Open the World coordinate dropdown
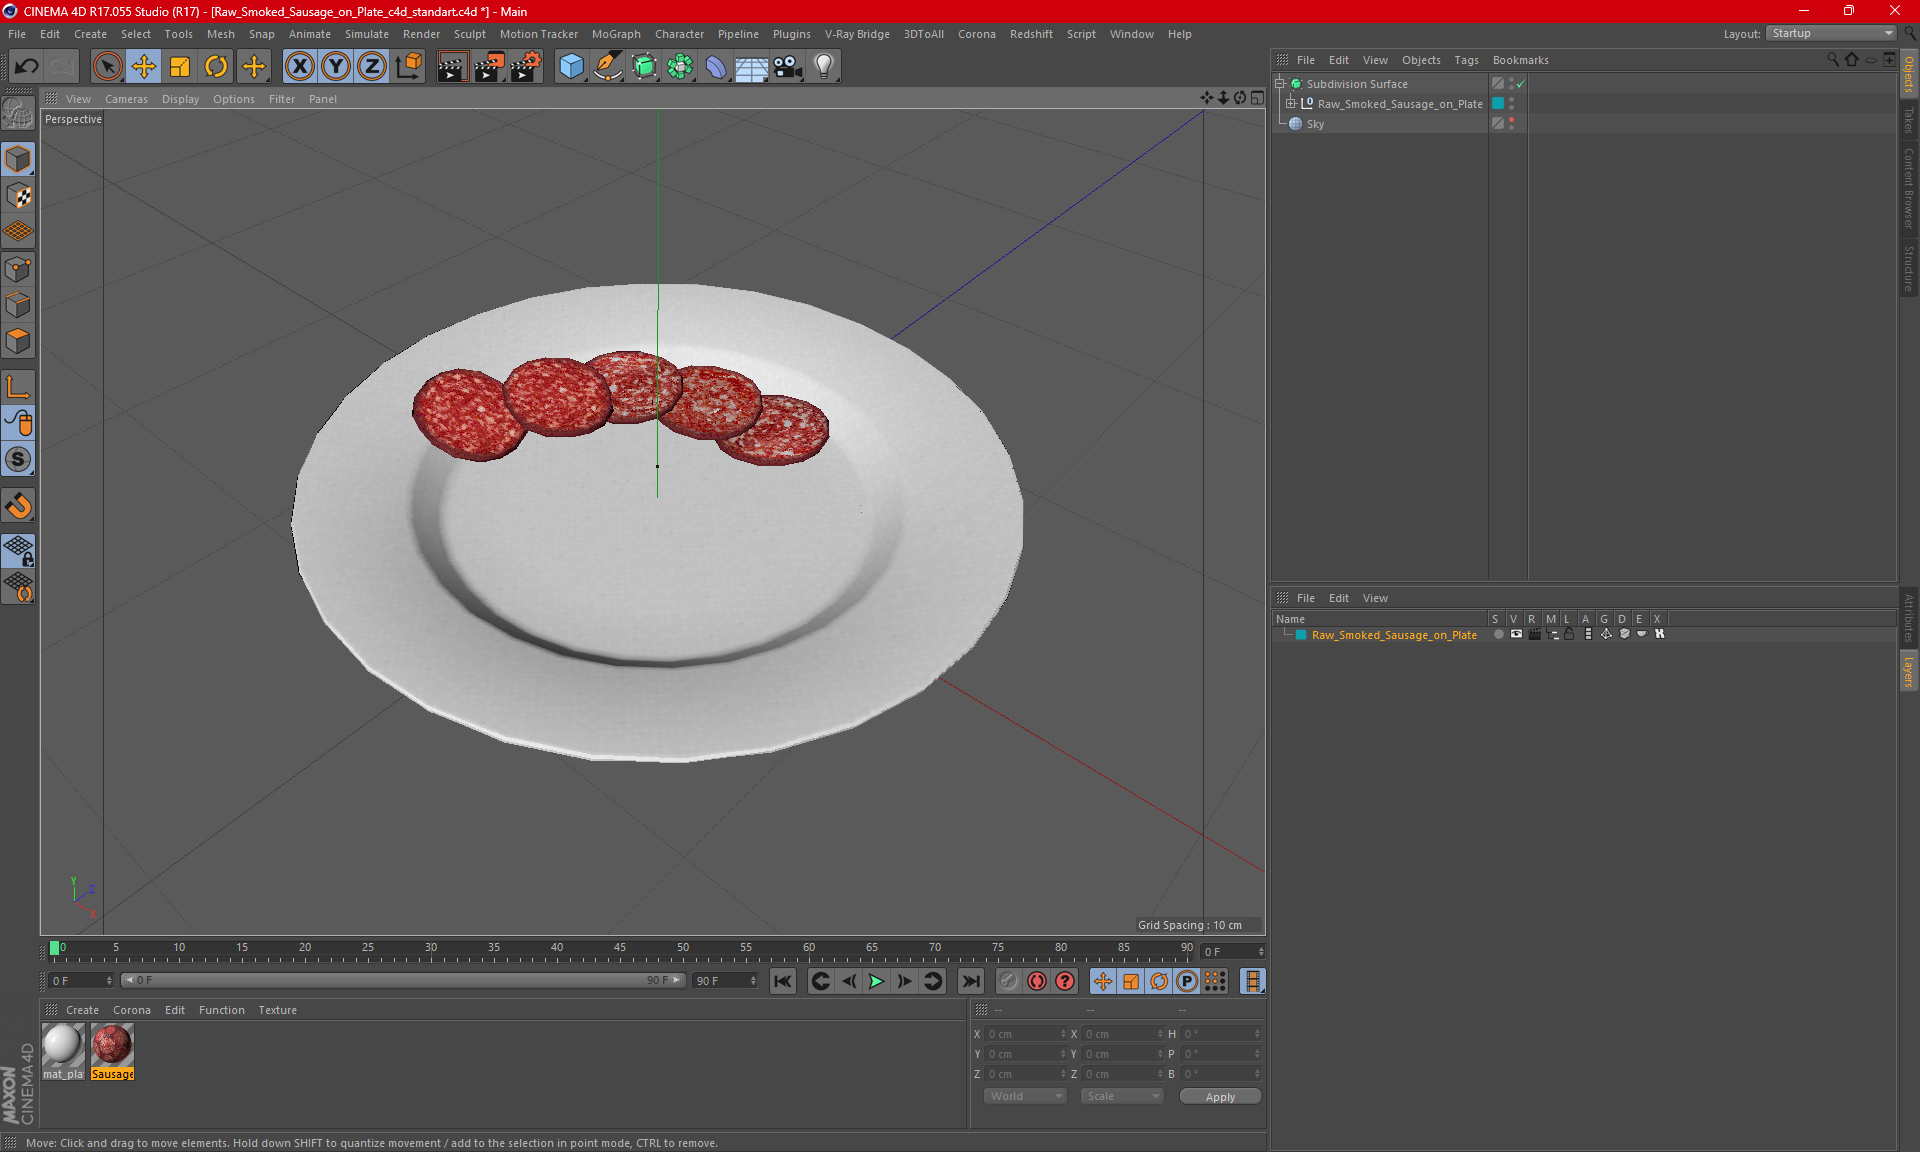The width and height of the screenshot is (1920, 1152). coord(1025,1096)
